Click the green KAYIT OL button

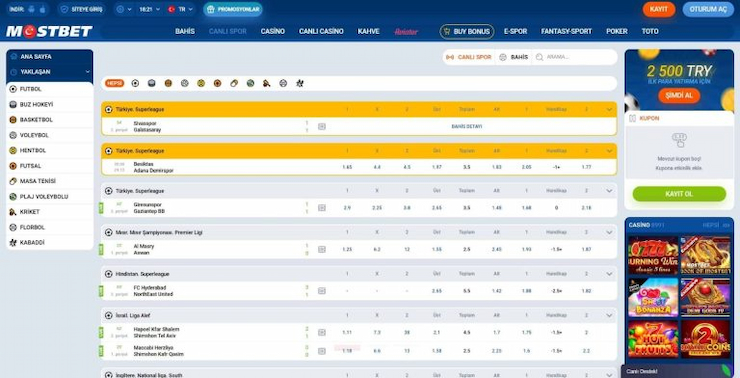point(679,194)
